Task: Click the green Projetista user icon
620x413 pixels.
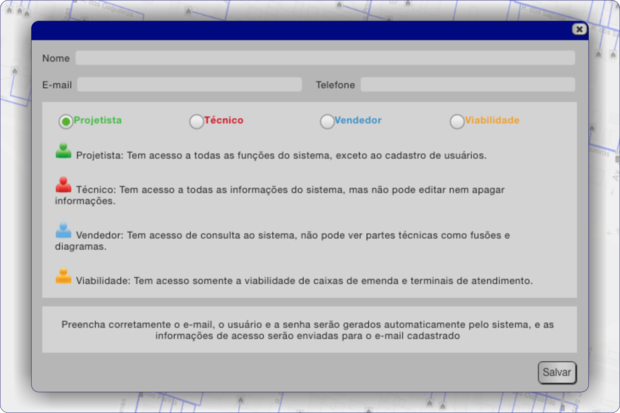Action: tap(64, 152)
